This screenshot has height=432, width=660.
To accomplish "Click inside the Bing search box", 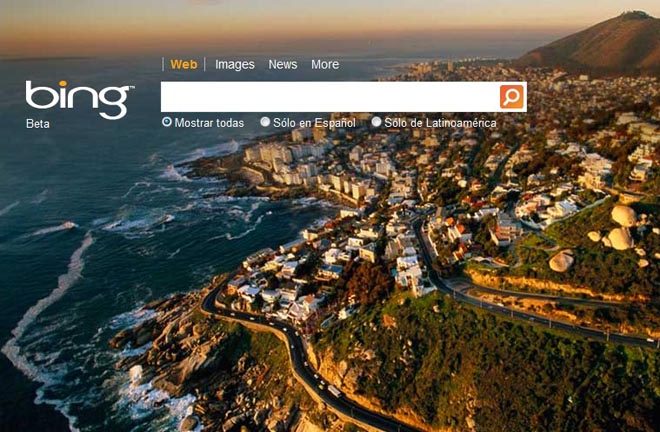I will click(x=330, y=97).
